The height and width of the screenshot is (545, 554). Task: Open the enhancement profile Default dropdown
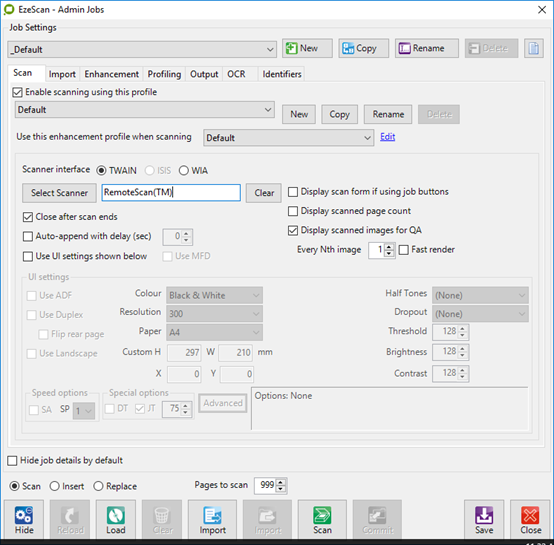[288, 138]
